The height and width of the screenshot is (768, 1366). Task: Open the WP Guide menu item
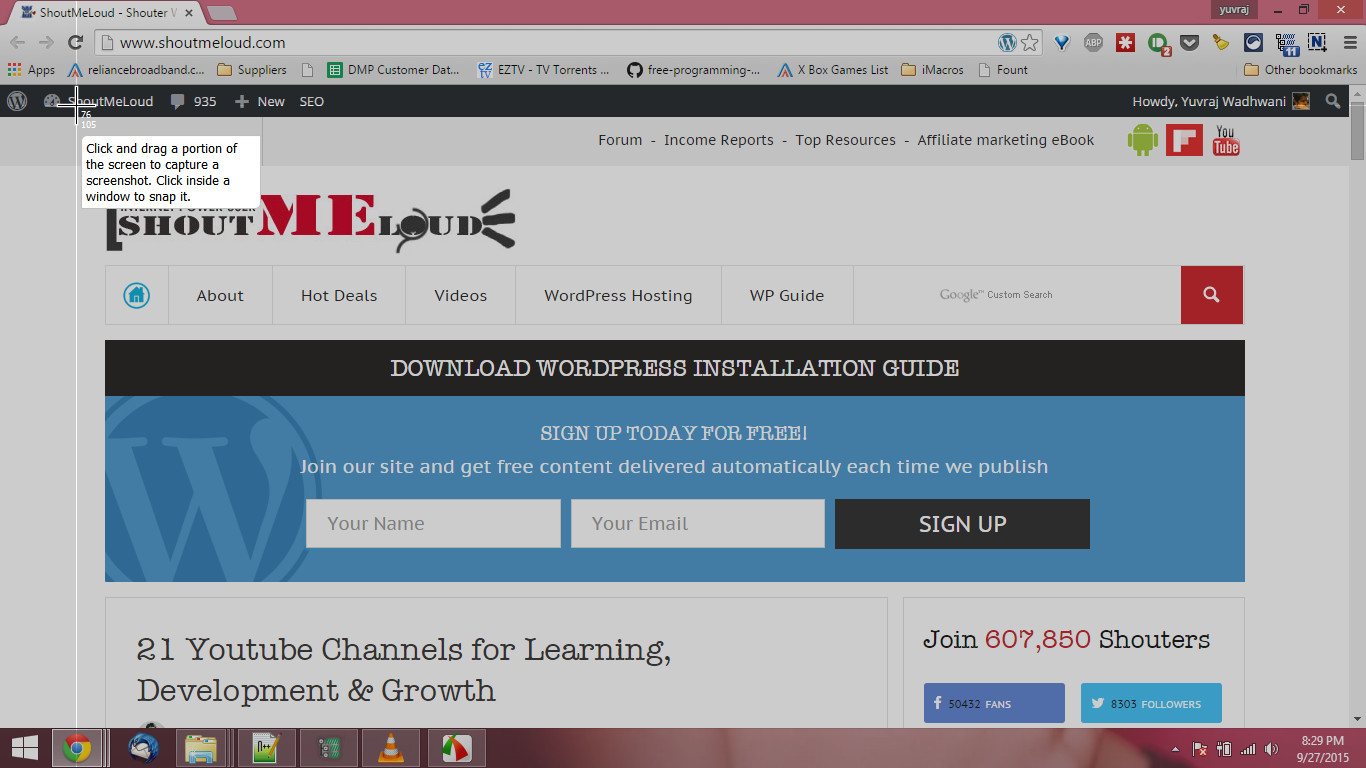click(x=787, y=295)
